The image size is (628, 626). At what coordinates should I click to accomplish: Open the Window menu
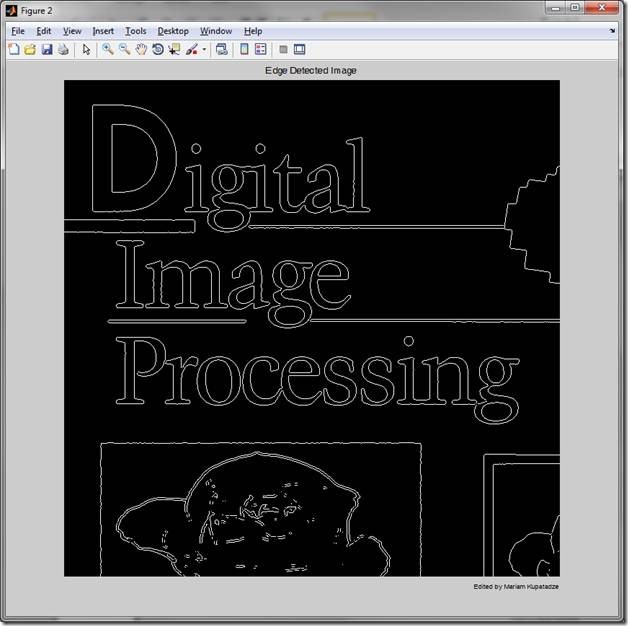216,31
